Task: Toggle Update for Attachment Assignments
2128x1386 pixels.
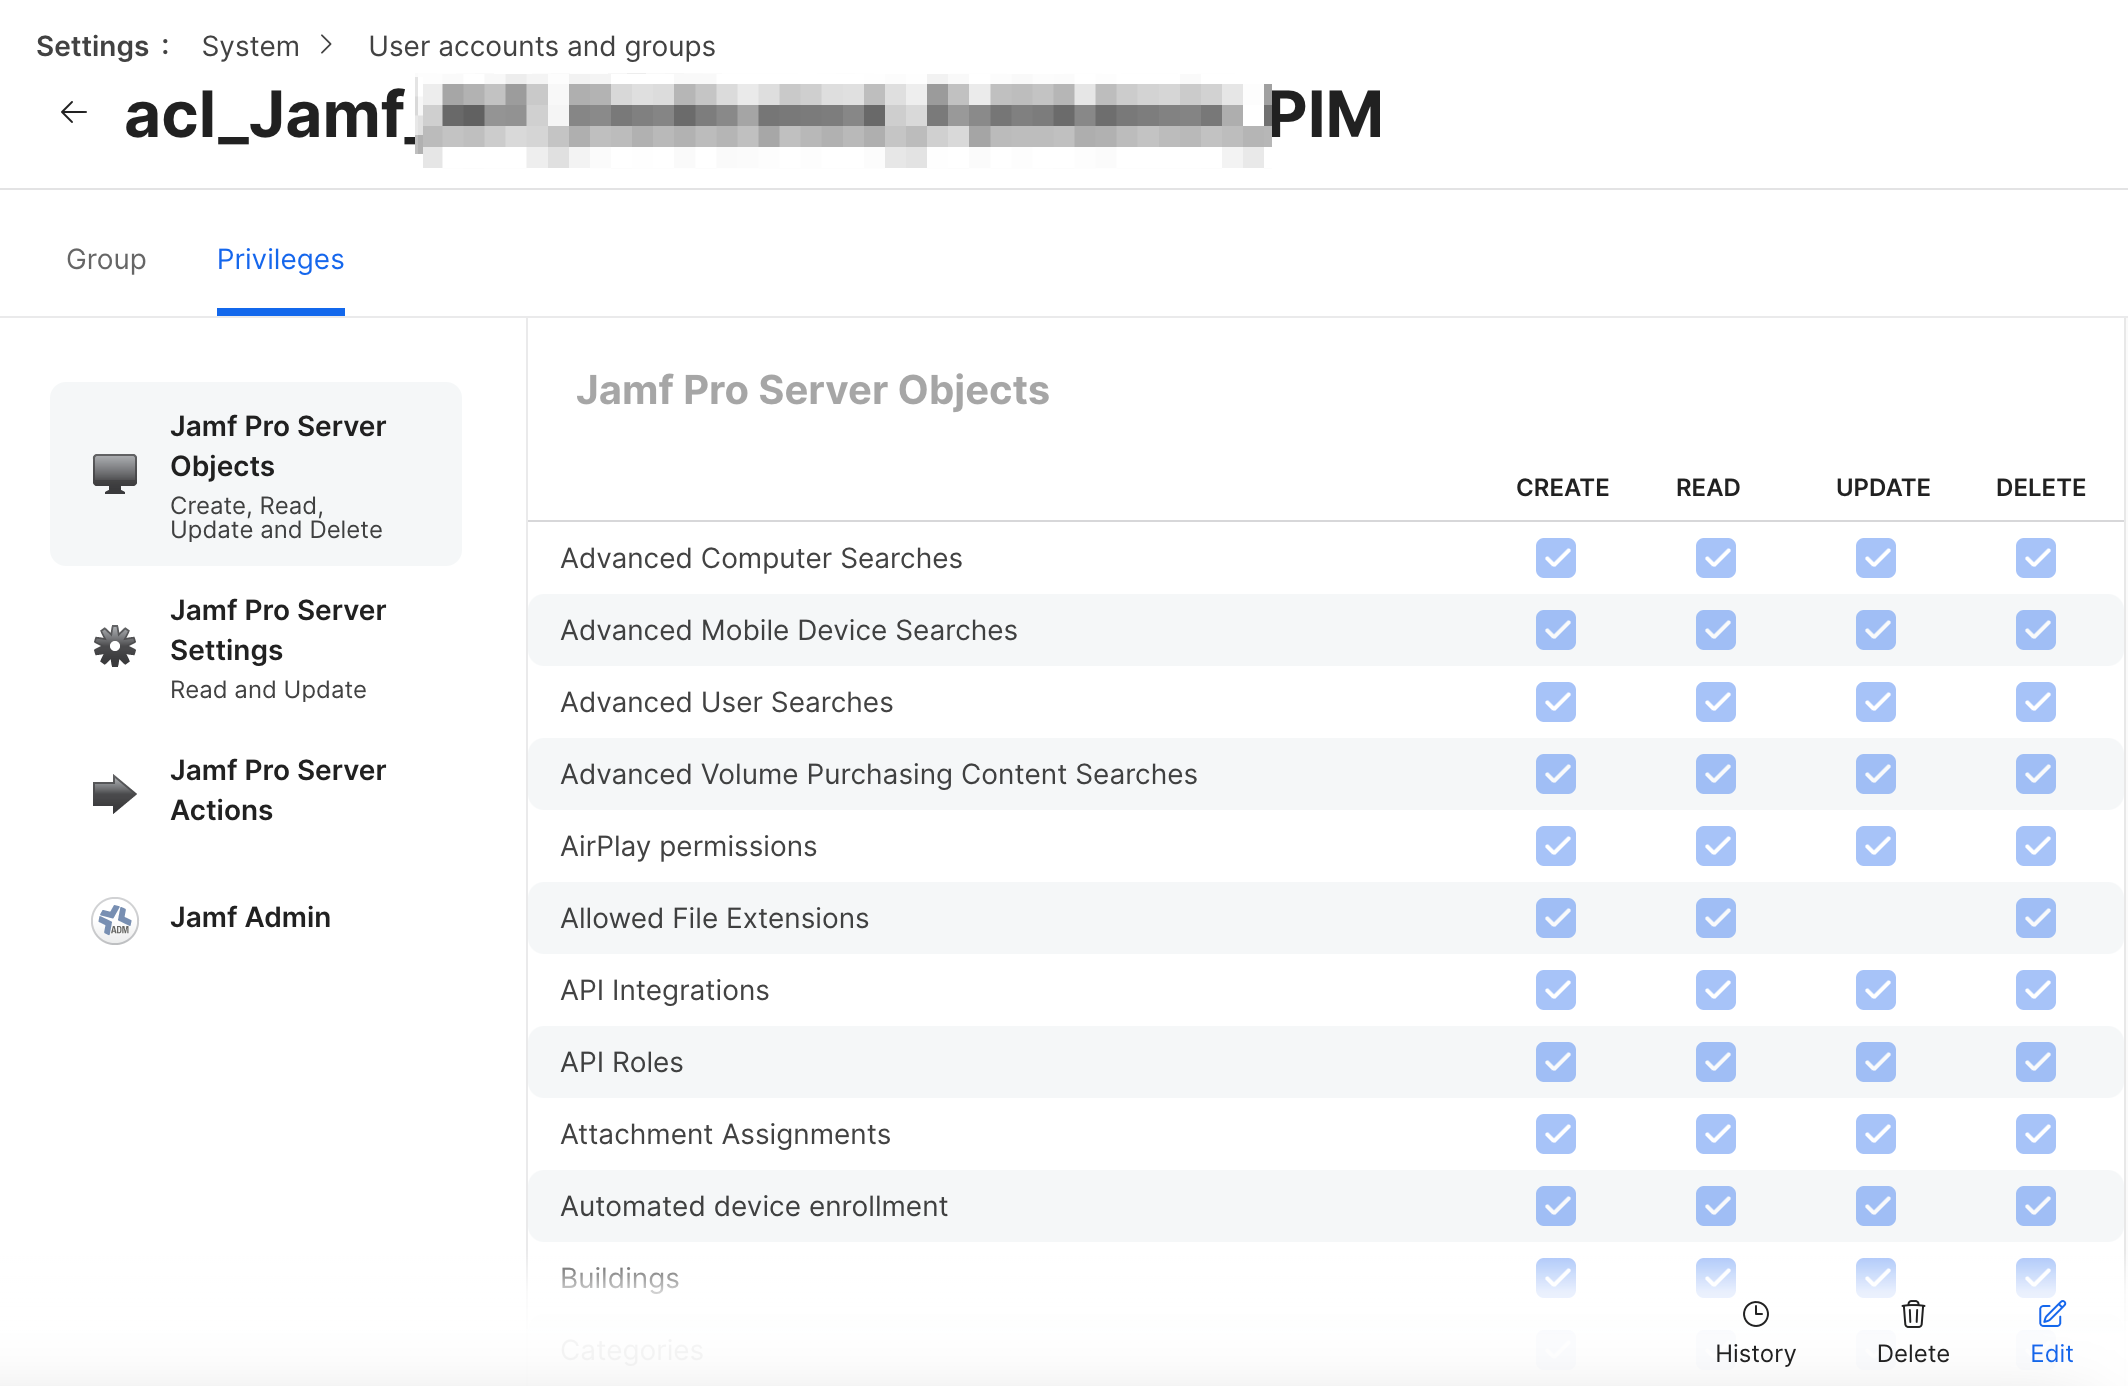Action: point(1876,1134)
